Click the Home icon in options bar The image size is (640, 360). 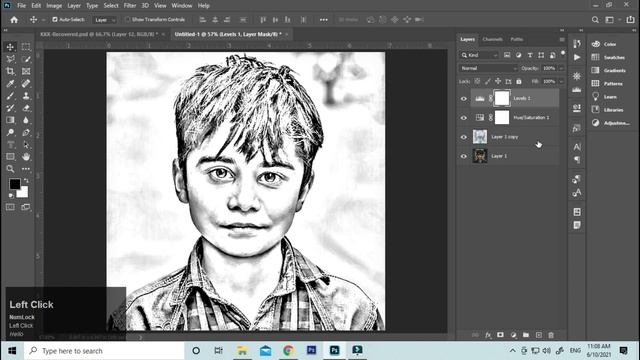tap(14, 20)
